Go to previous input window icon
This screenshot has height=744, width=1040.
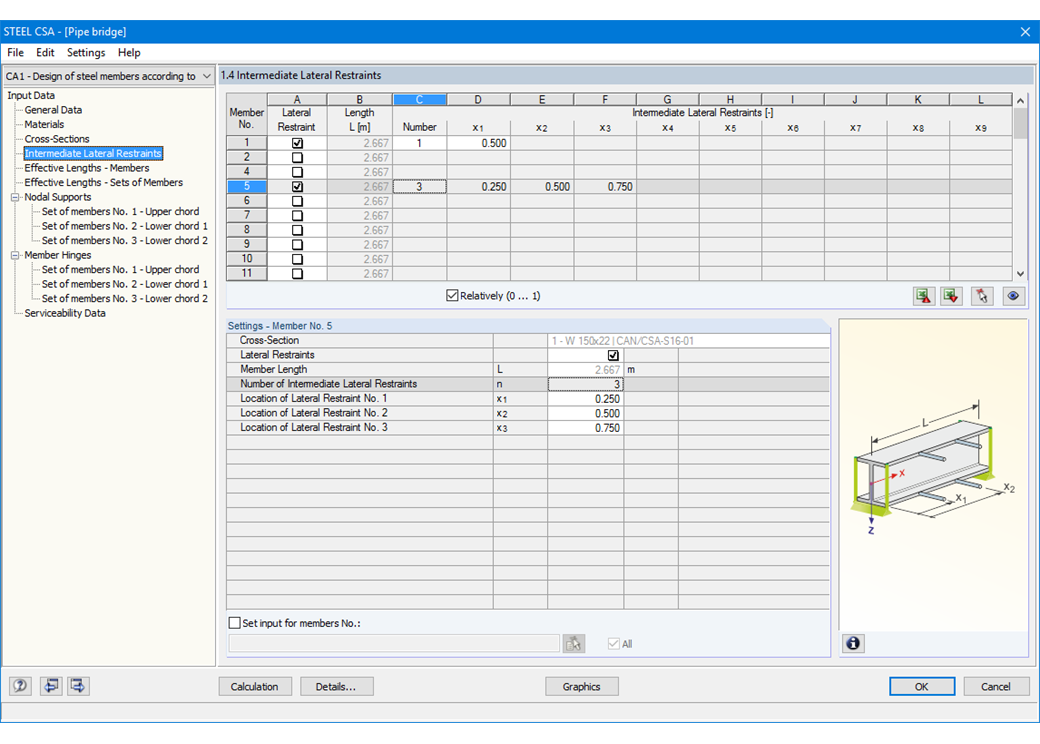[51, 686]
